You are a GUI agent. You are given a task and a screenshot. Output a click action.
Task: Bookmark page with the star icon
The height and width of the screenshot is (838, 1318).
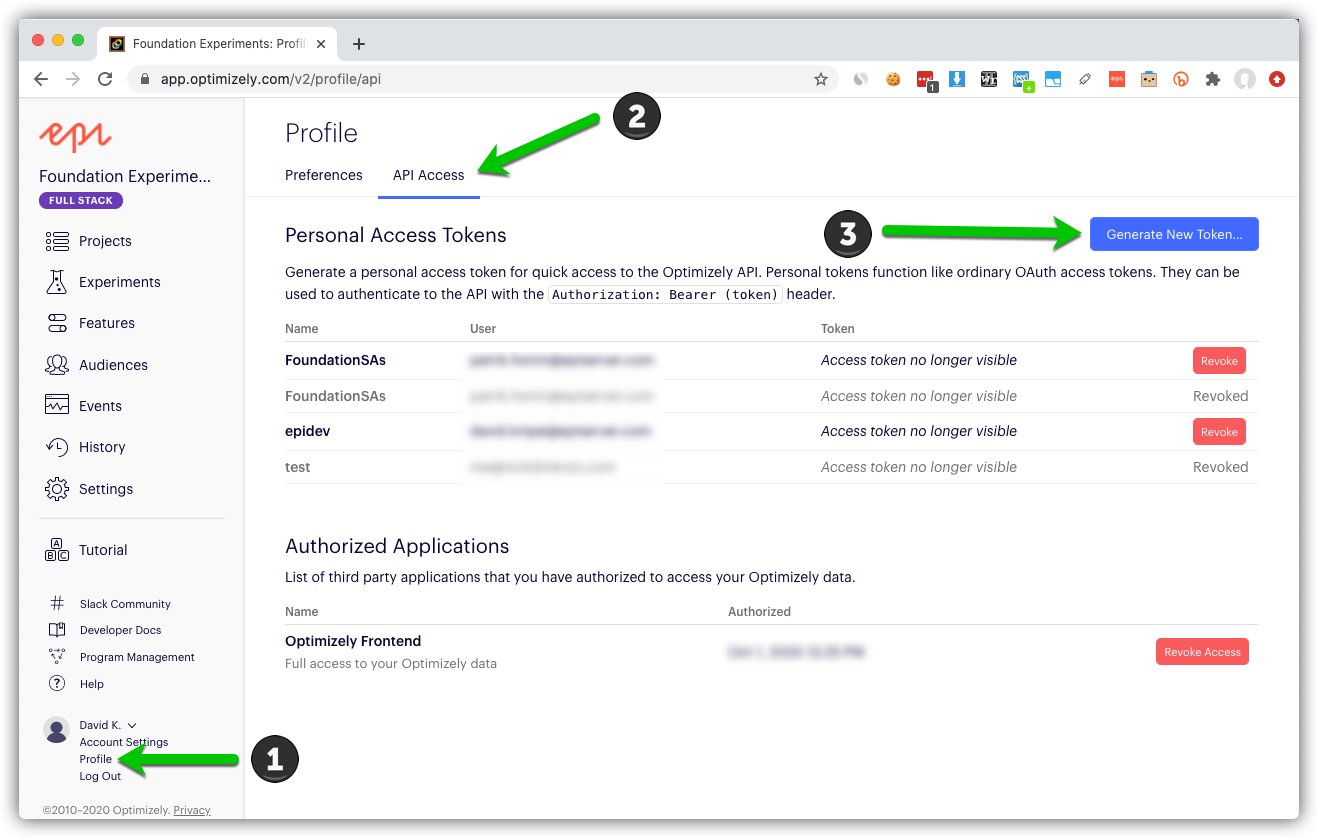pos(820,79)
